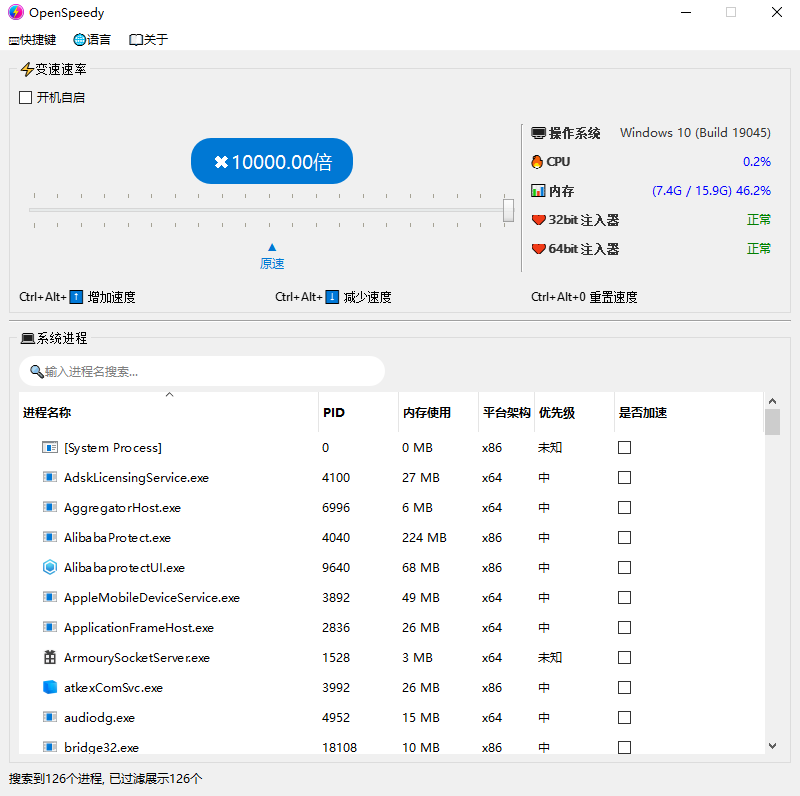This screenshot has width=800, height=796.
Task: Click the 32bit injector heart icon
Action: tap(538, 220)
